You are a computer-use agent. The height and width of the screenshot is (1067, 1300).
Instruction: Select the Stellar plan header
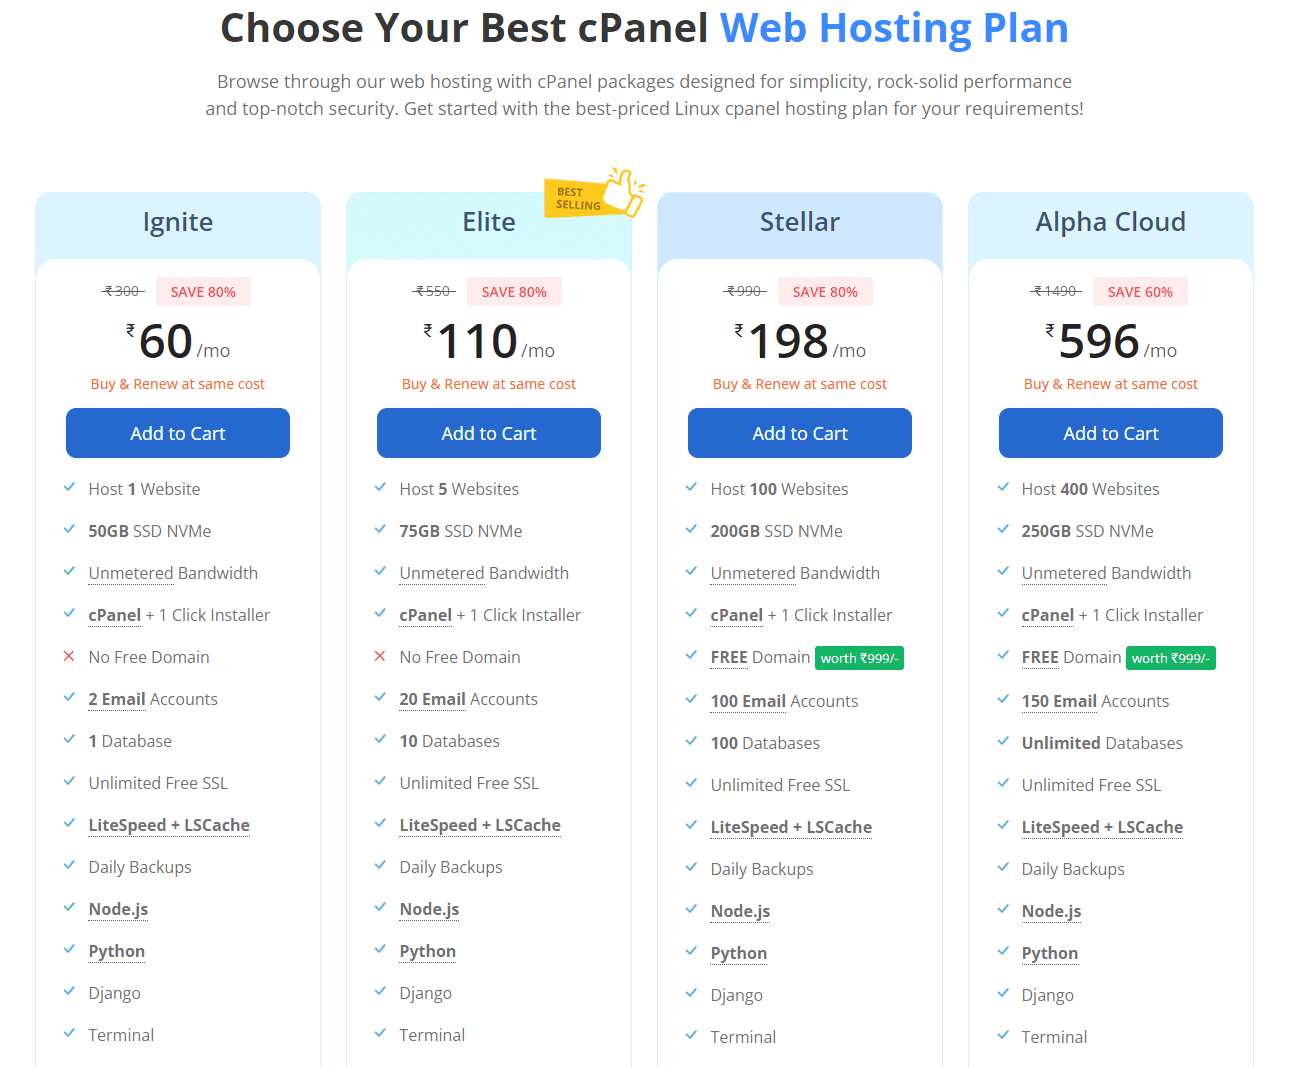pos(800,222)
